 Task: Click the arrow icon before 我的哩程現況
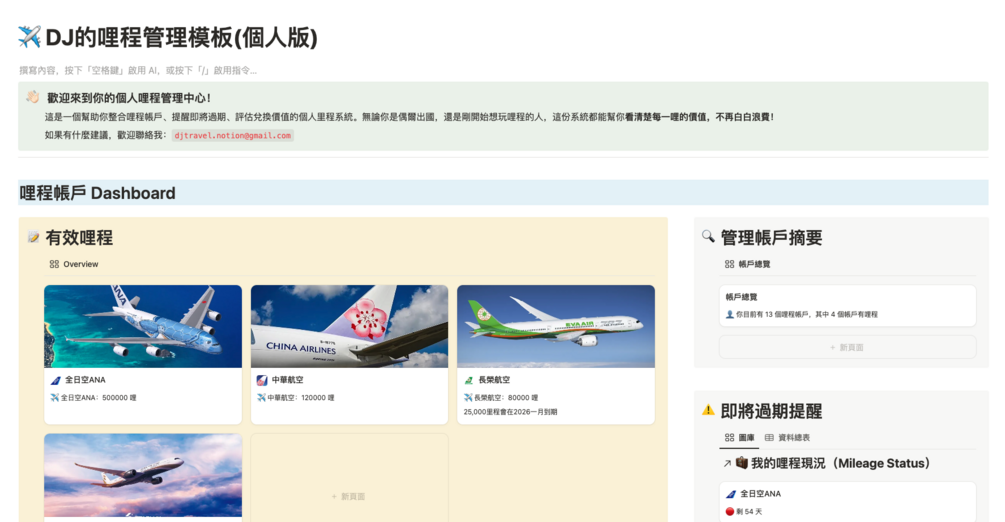(x=727, y=464)
